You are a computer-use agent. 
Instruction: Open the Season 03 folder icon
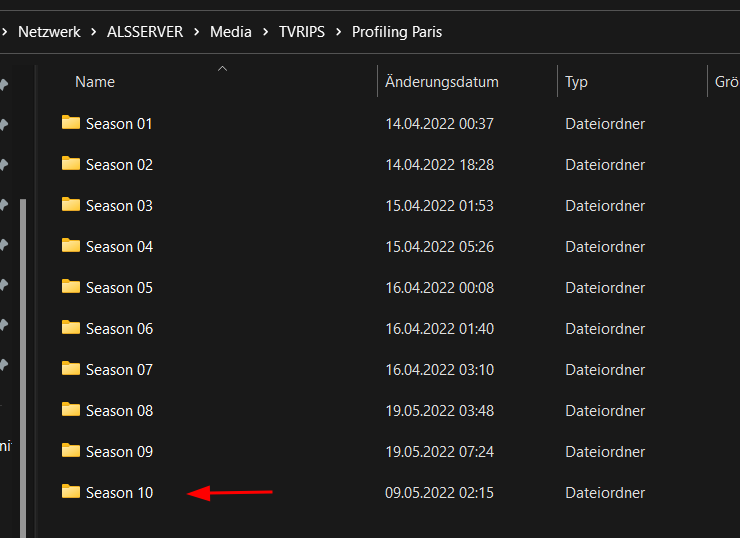[71, 205]
